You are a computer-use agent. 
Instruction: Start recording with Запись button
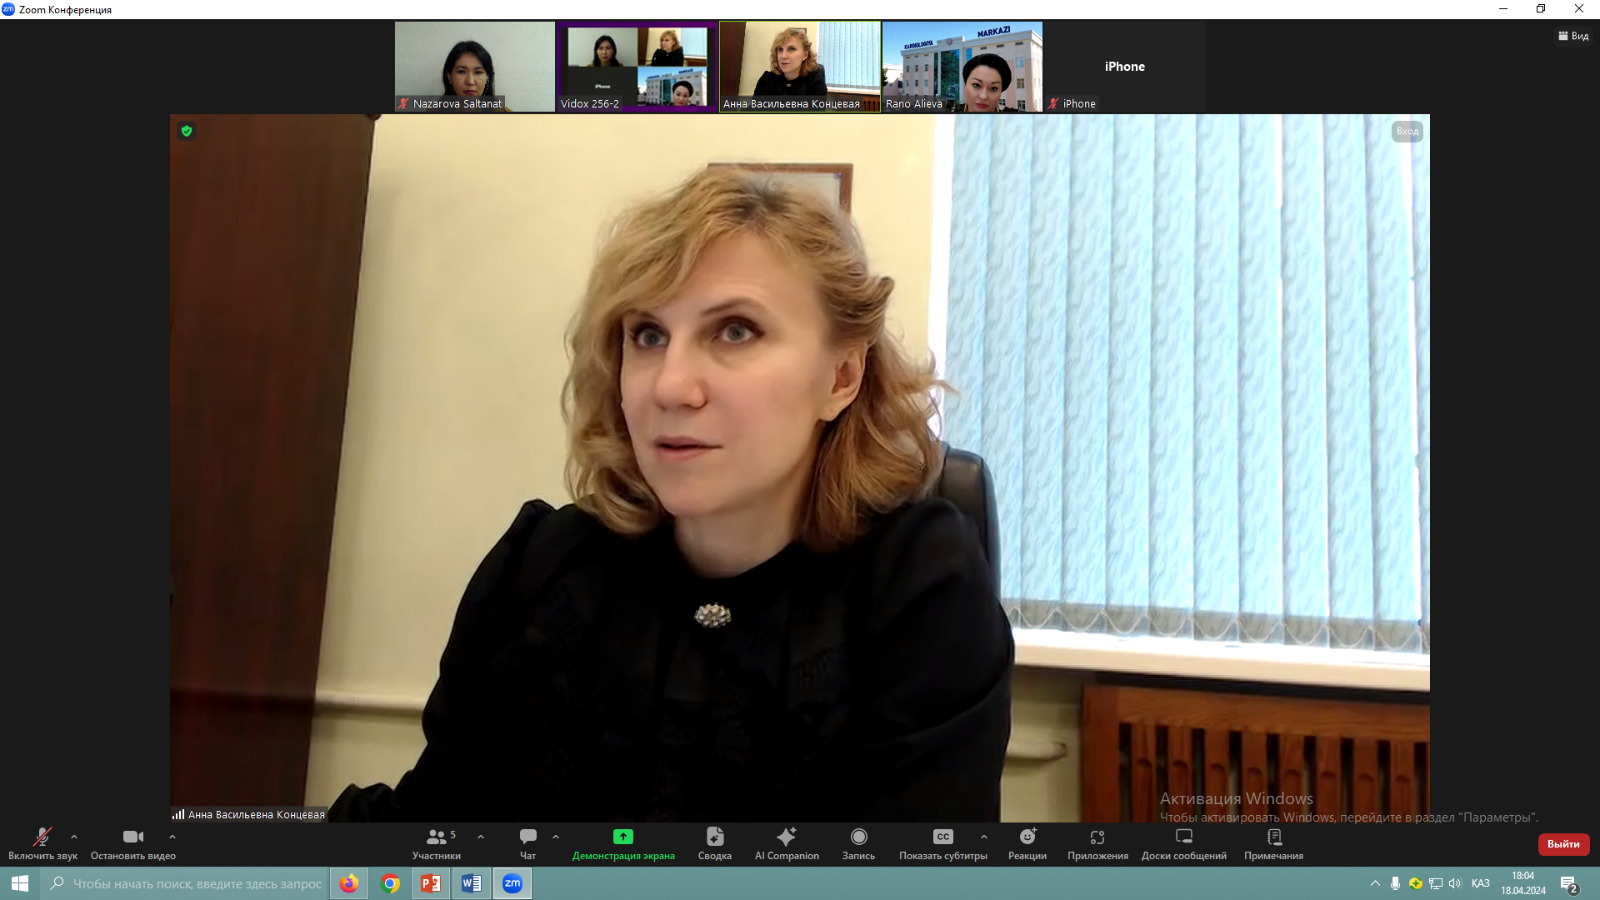(858, 842)
